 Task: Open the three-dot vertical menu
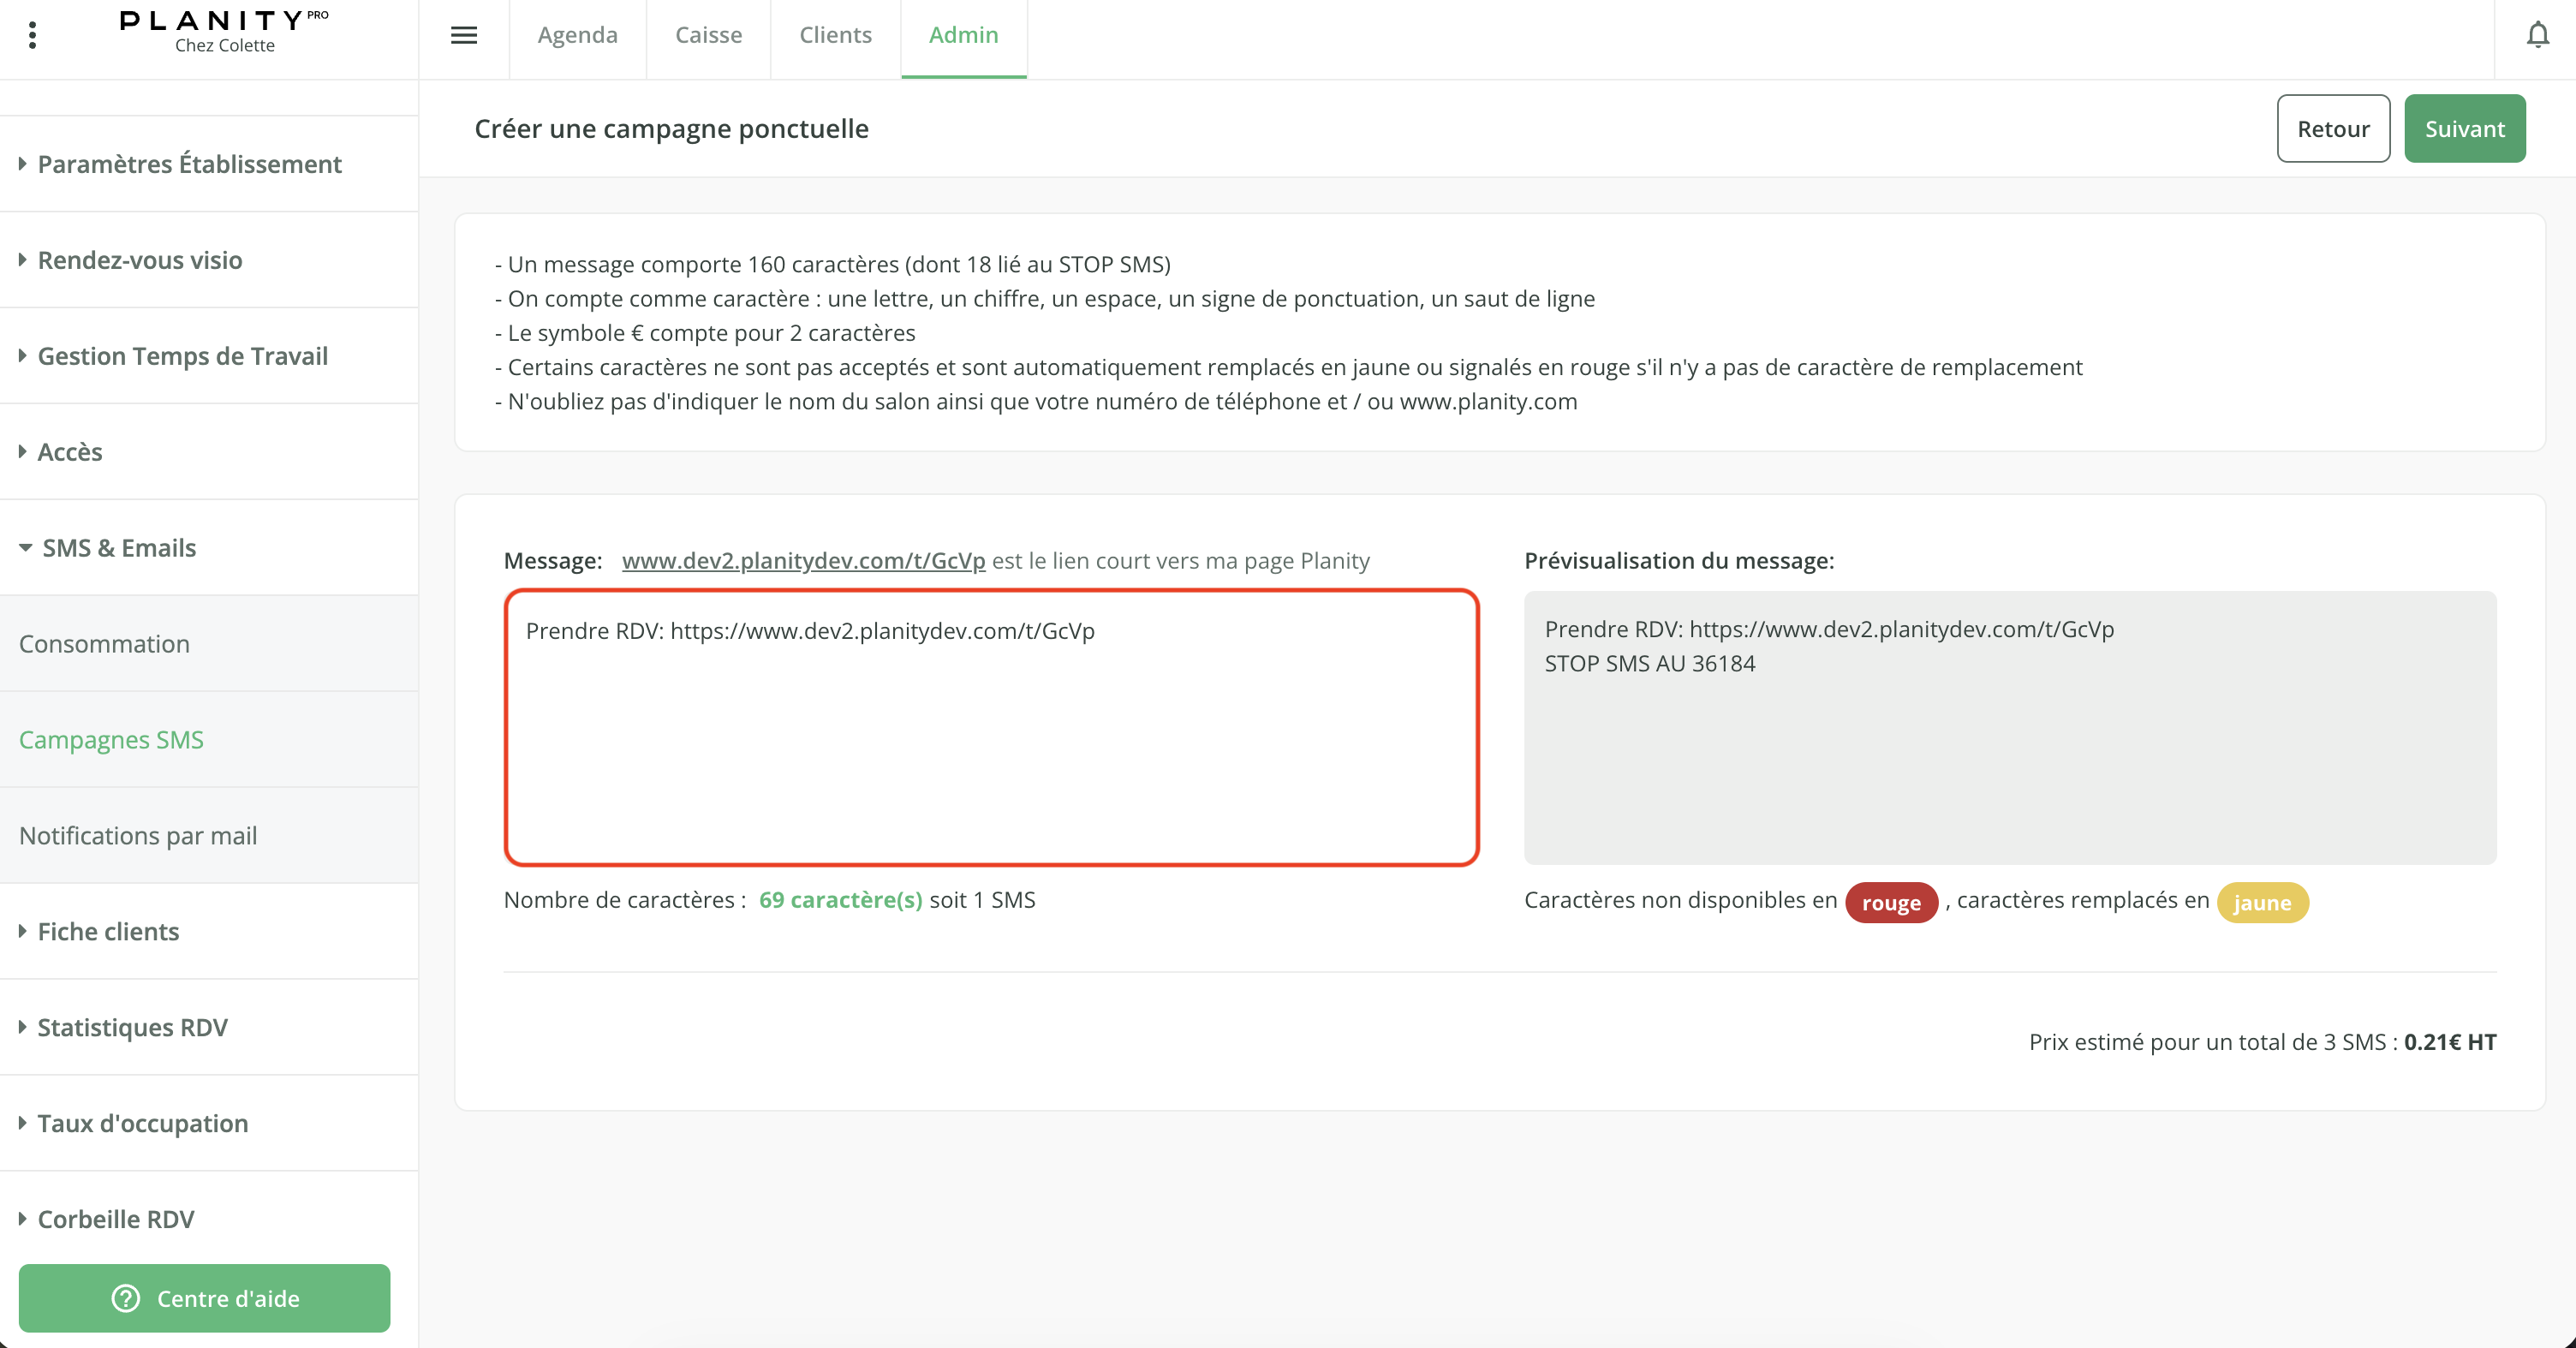(32, 36)
